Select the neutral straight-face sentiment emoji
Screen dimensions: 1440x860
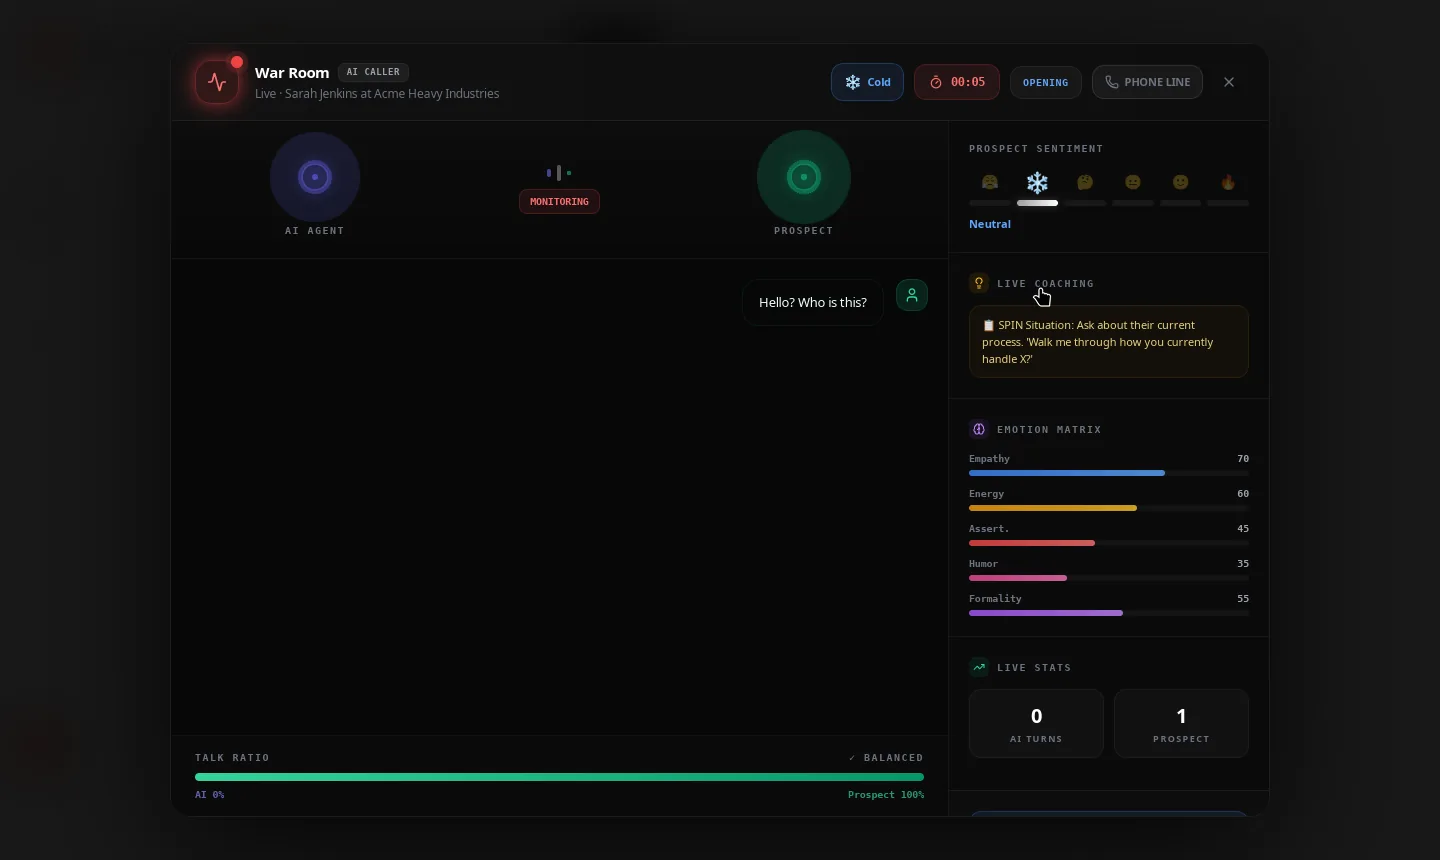1133,182
